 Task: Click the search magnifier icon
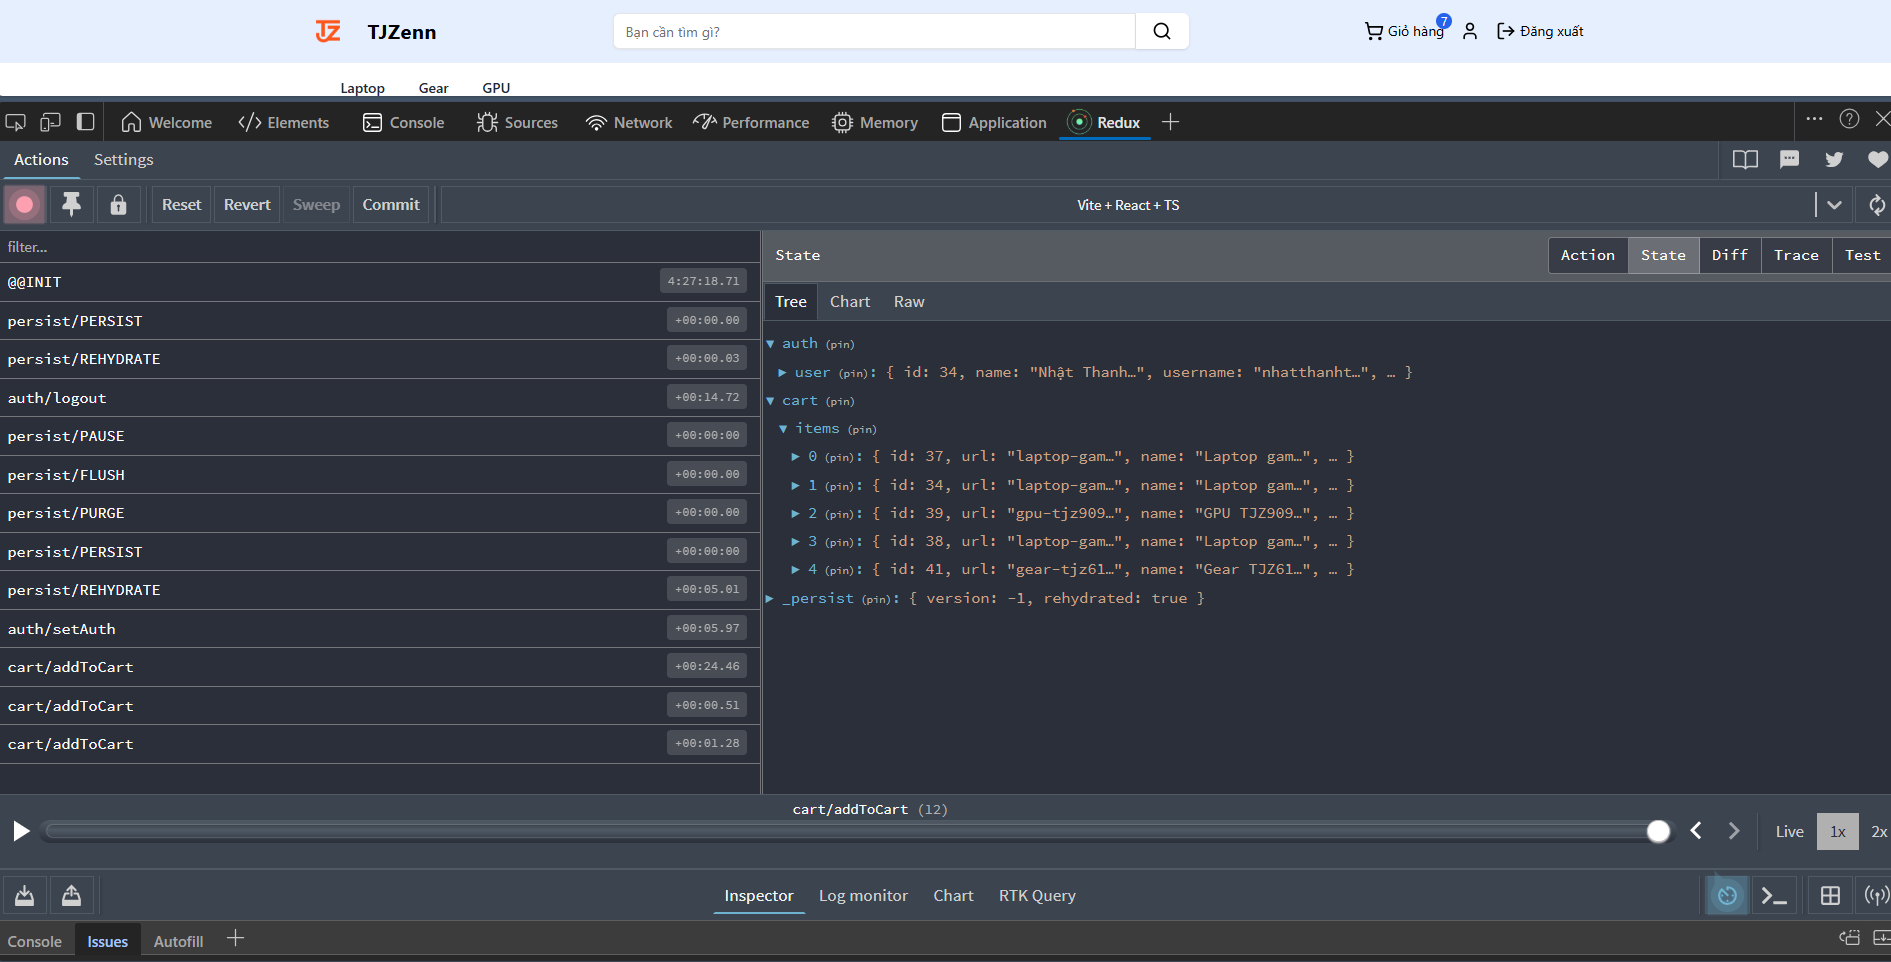coord(1161,31)
